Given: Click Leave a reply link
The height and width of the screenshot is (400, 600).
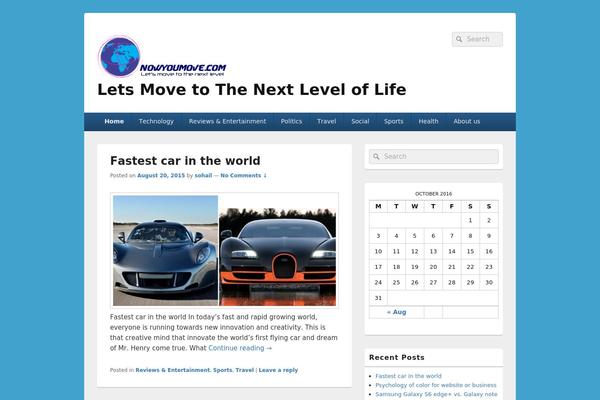Looking at the screenshot, I should point(278,370).
